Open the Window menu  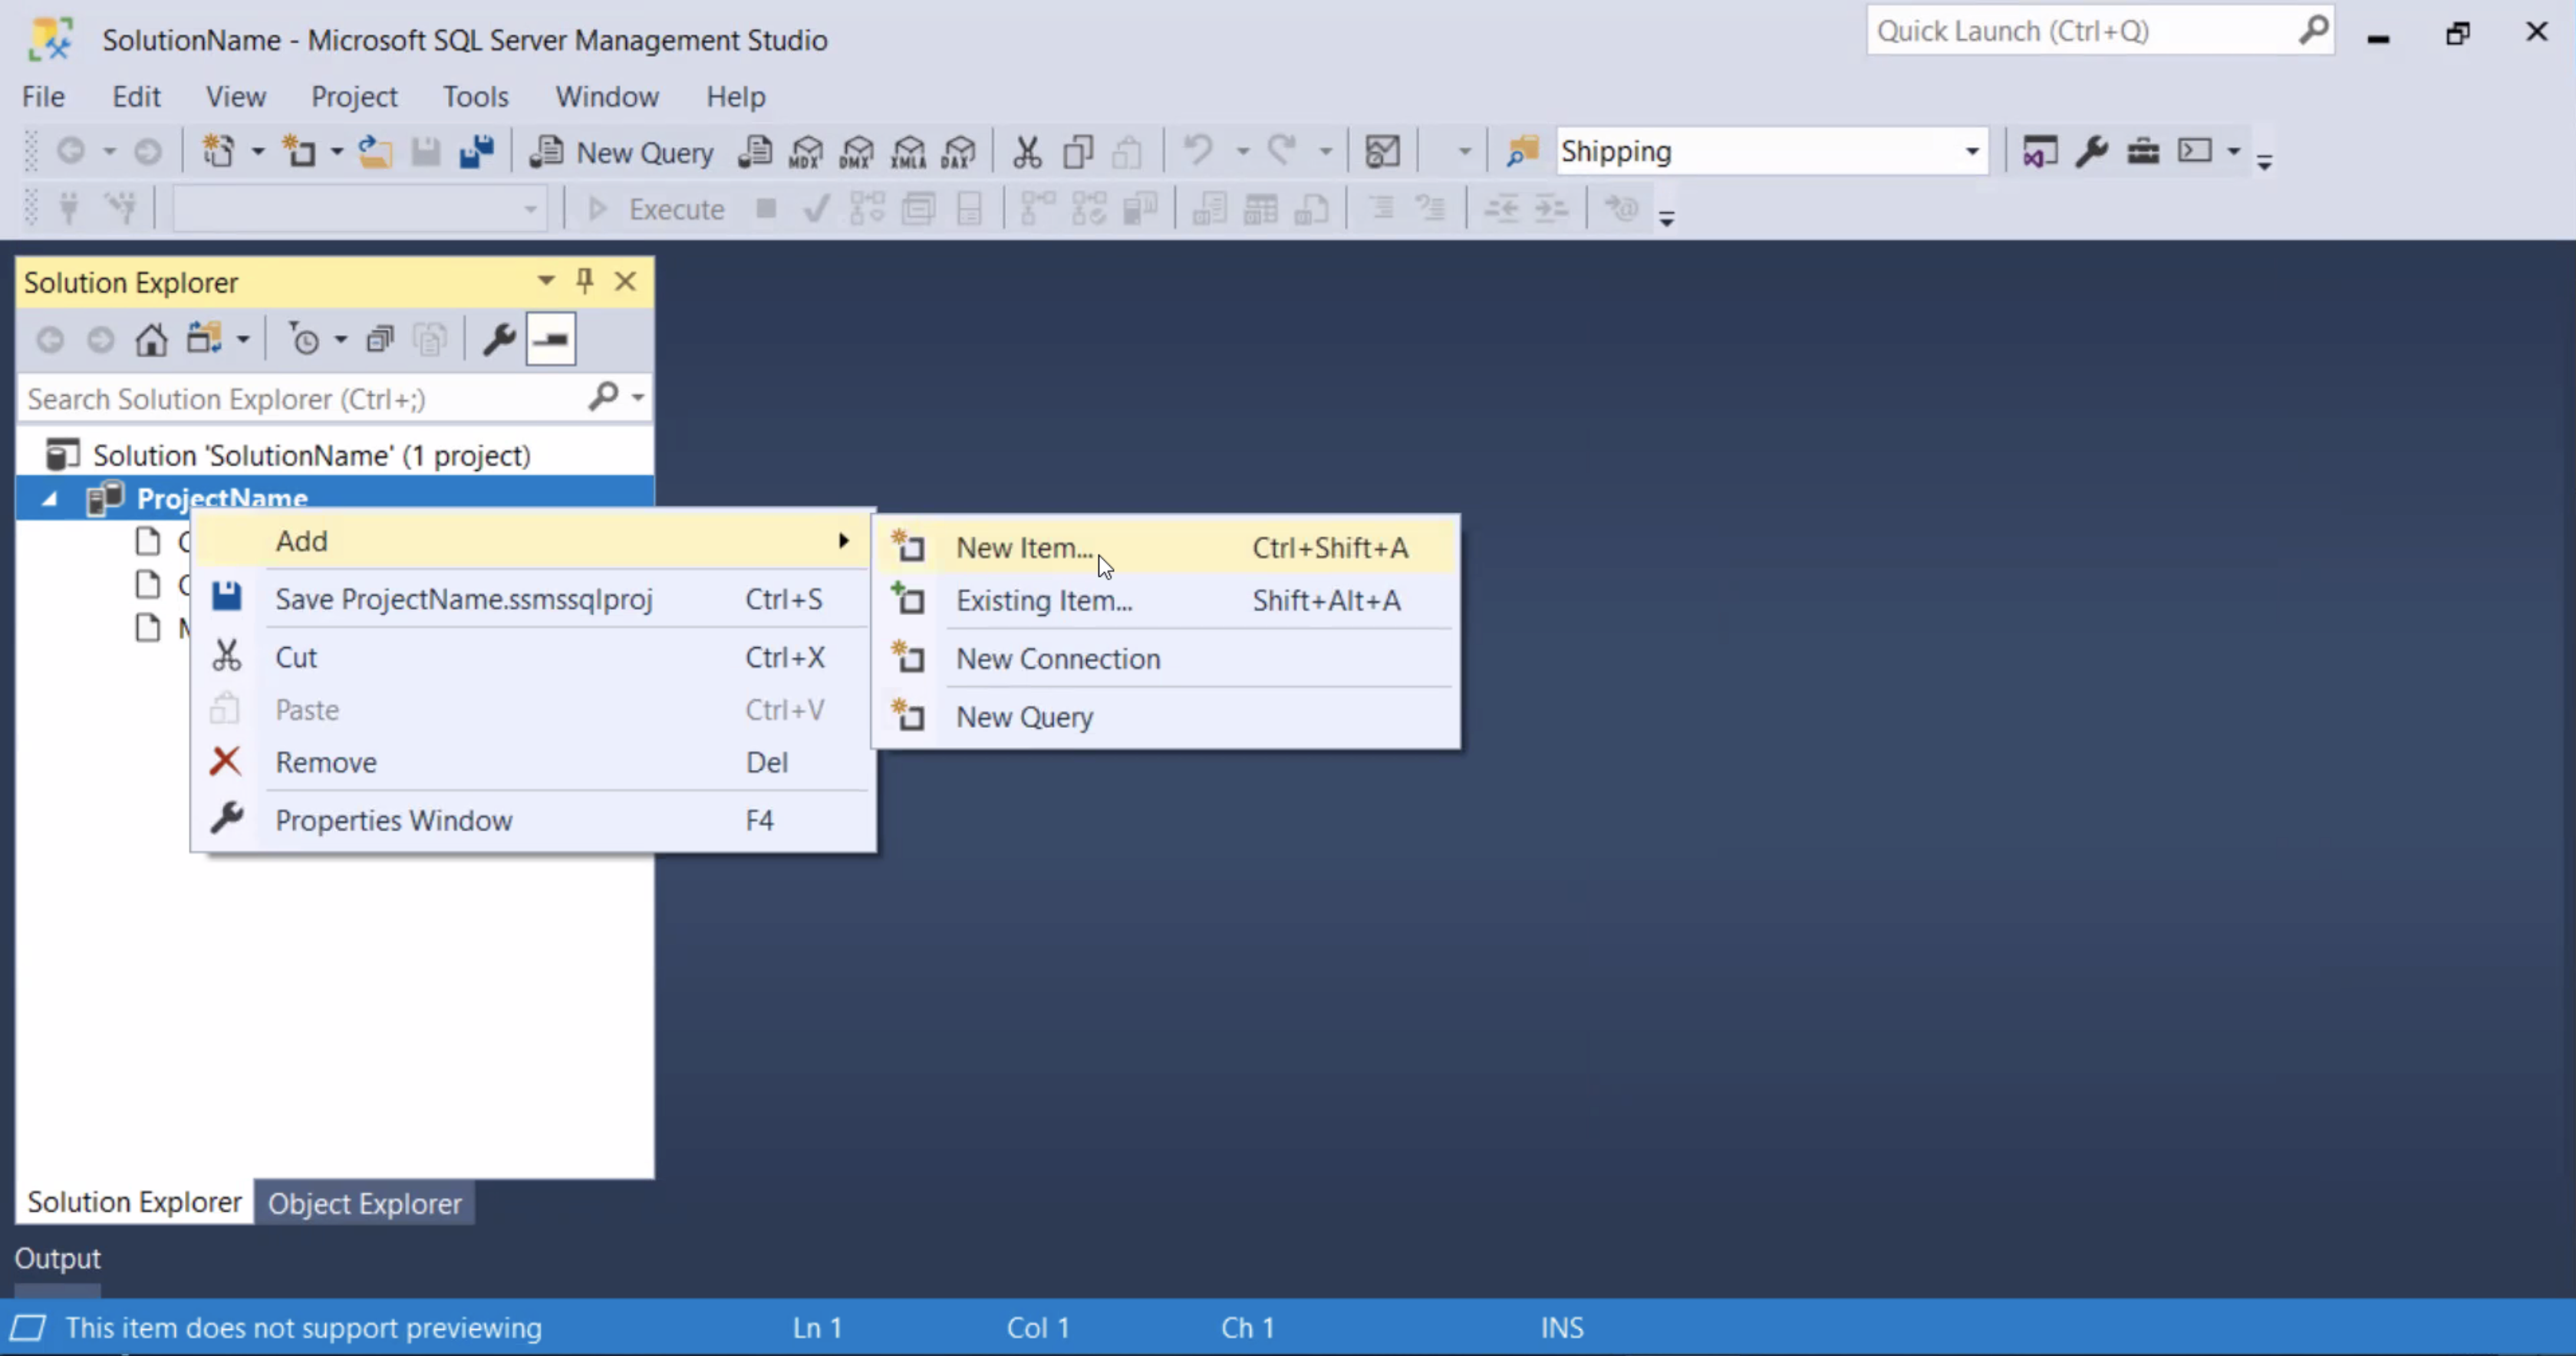607,96
